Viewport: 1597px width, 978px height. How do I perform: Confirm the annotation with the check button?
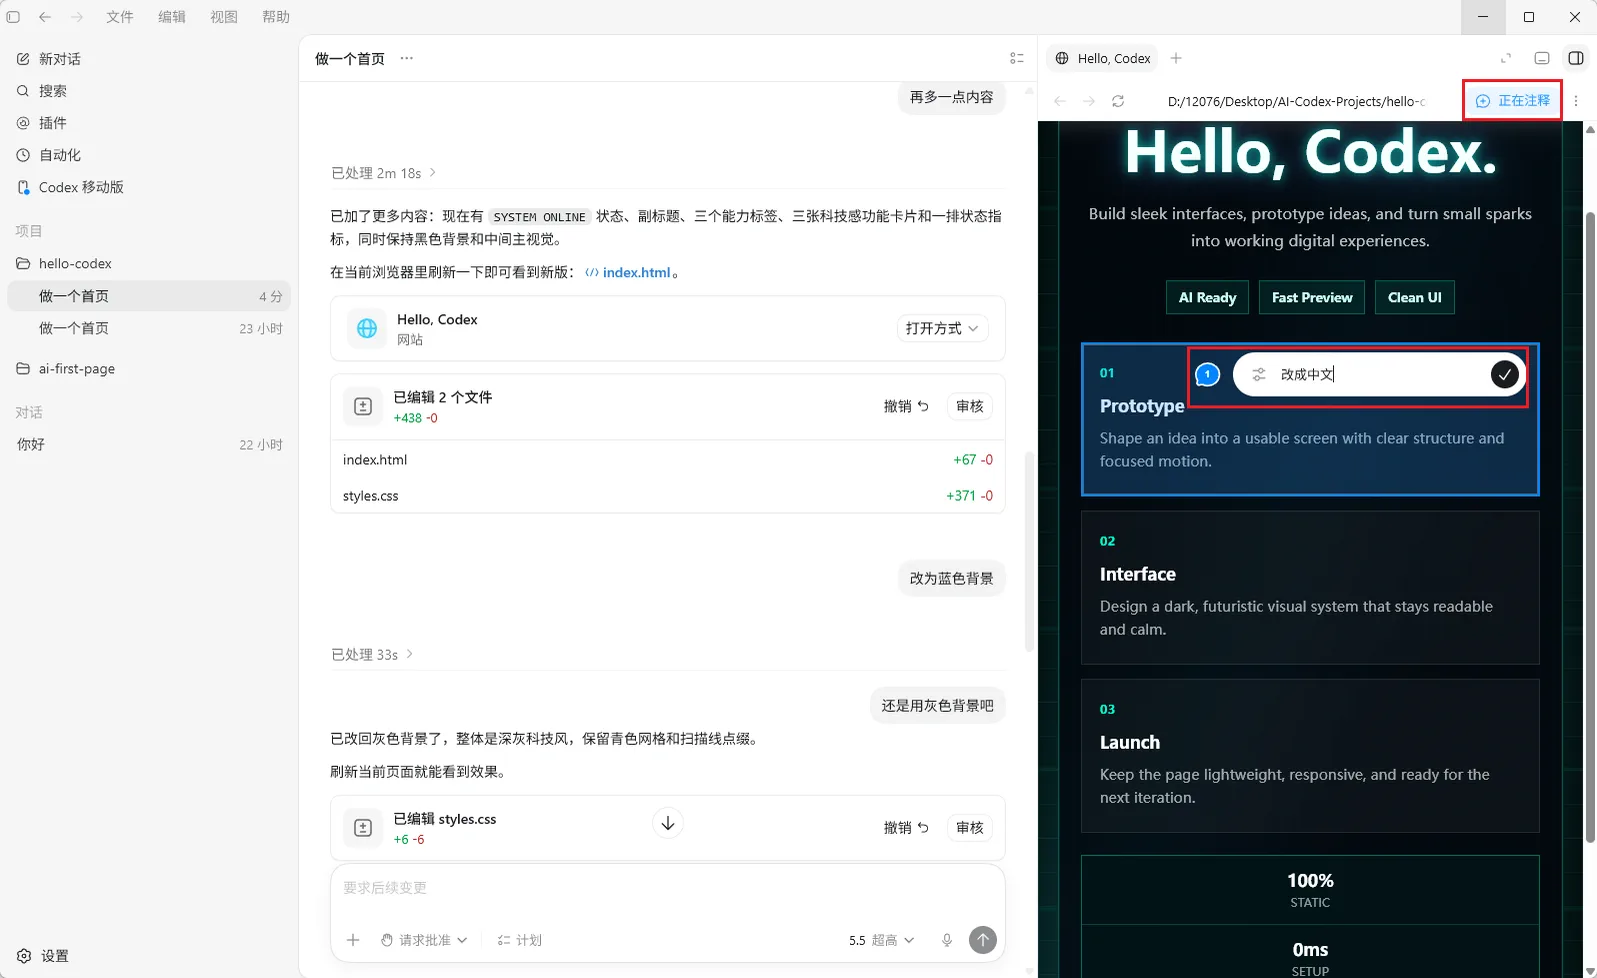(x=1504, y=374)
